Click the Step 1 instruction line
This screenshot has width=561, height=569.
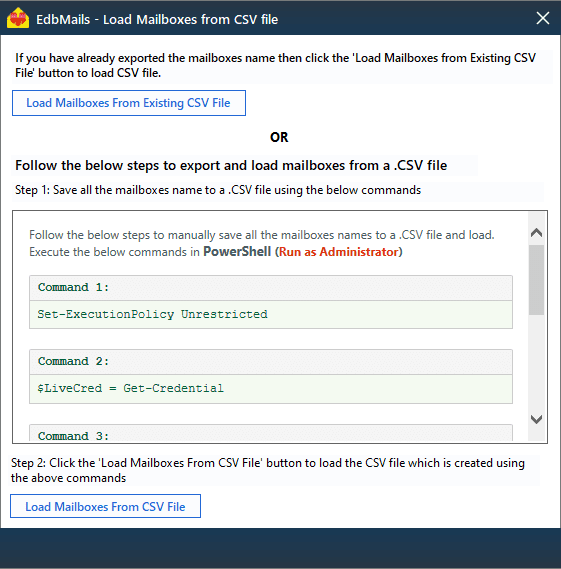[218, 190]
